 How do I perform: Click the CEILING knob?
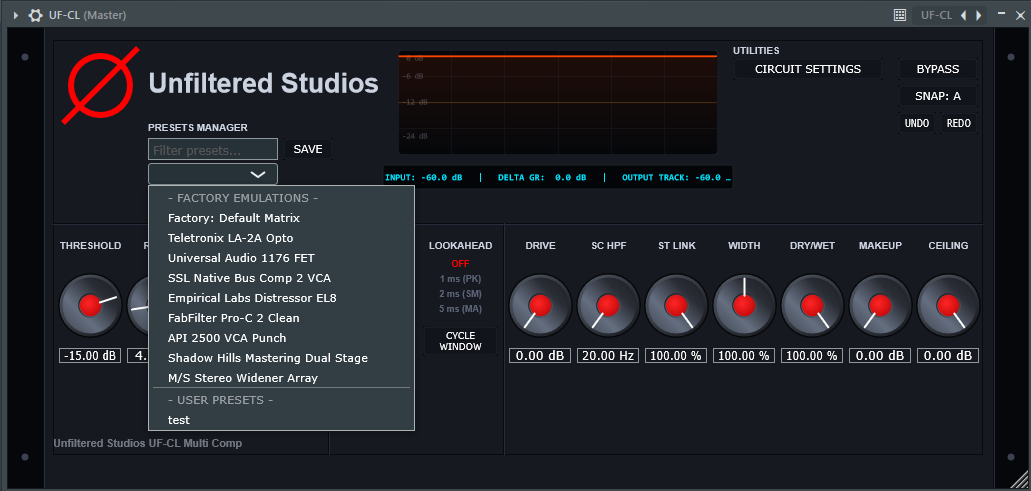[948, 306]
